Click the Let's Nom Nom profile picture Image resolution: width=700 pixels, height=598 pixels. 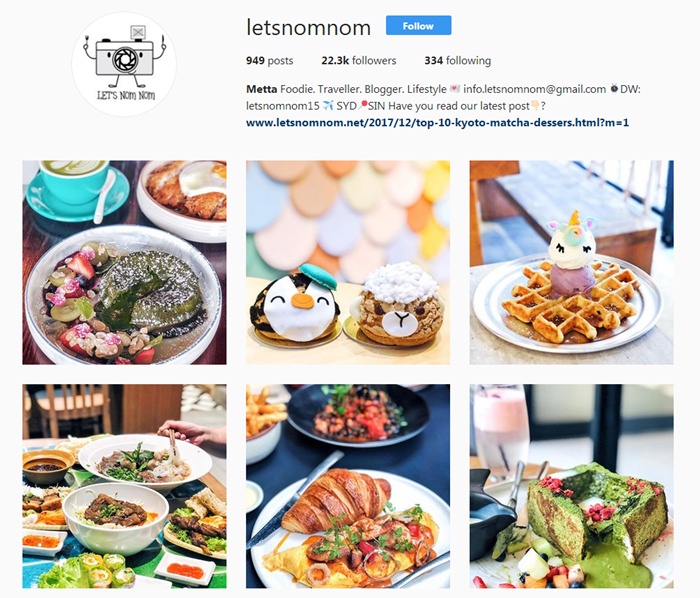(124, 64)
